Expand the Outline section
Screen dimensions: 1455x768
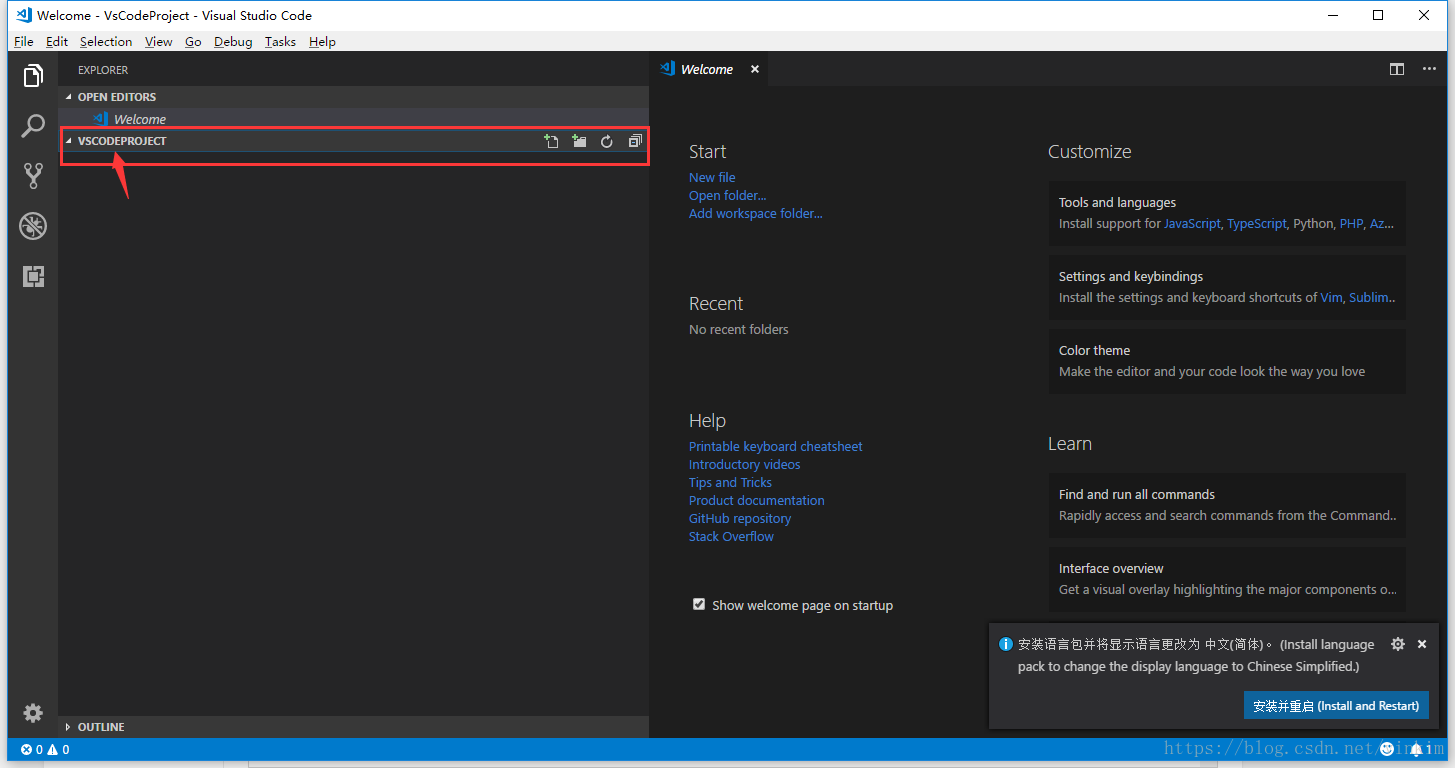click(100, 727)
